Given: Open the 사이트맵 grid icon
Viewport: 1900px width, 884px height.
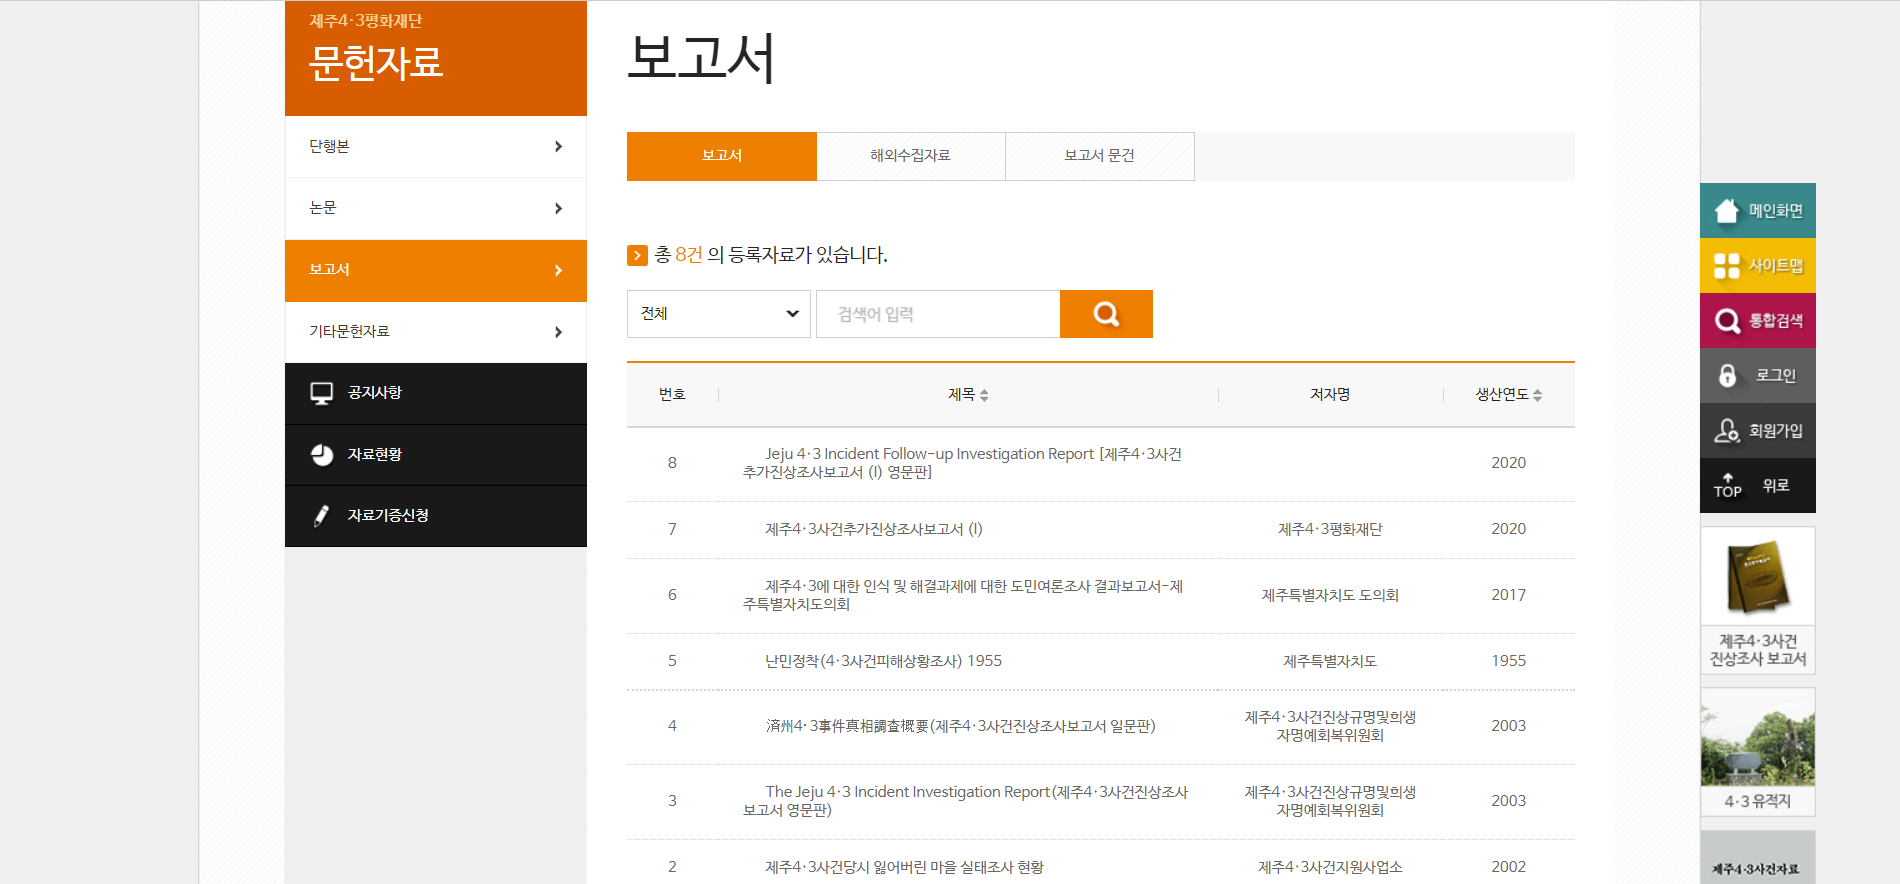Looking at the screenshot, I should click(1727, 266).
